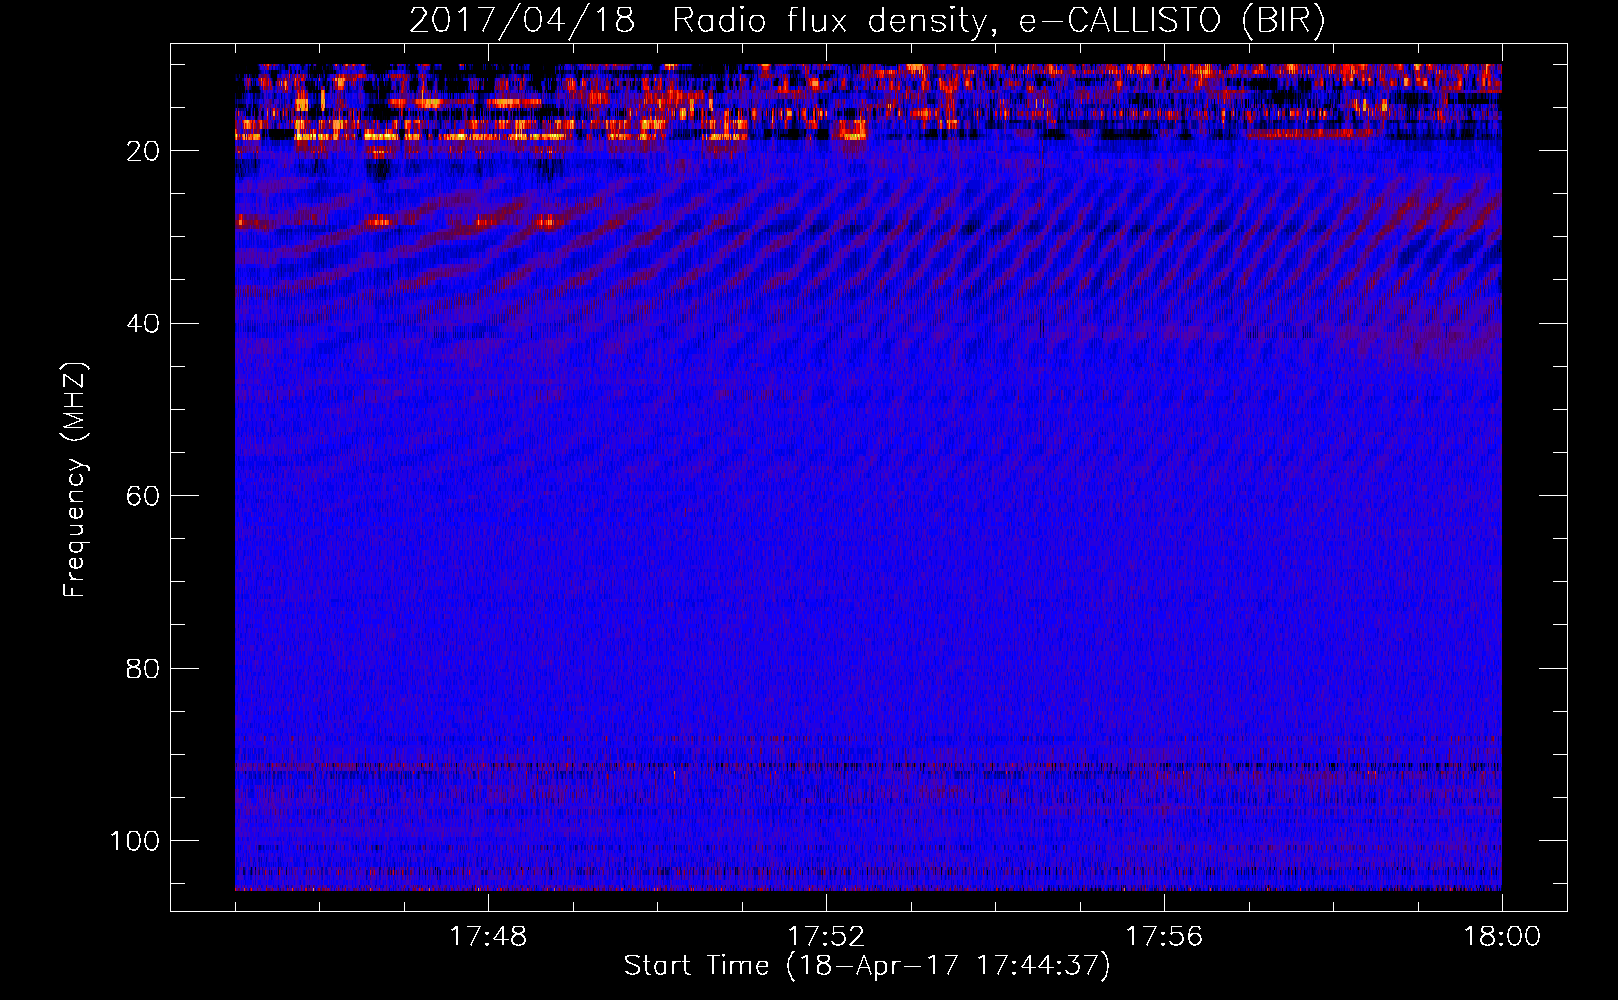Click the Start Time axis label
The image size is (1618, 1000).
(867, 966)
